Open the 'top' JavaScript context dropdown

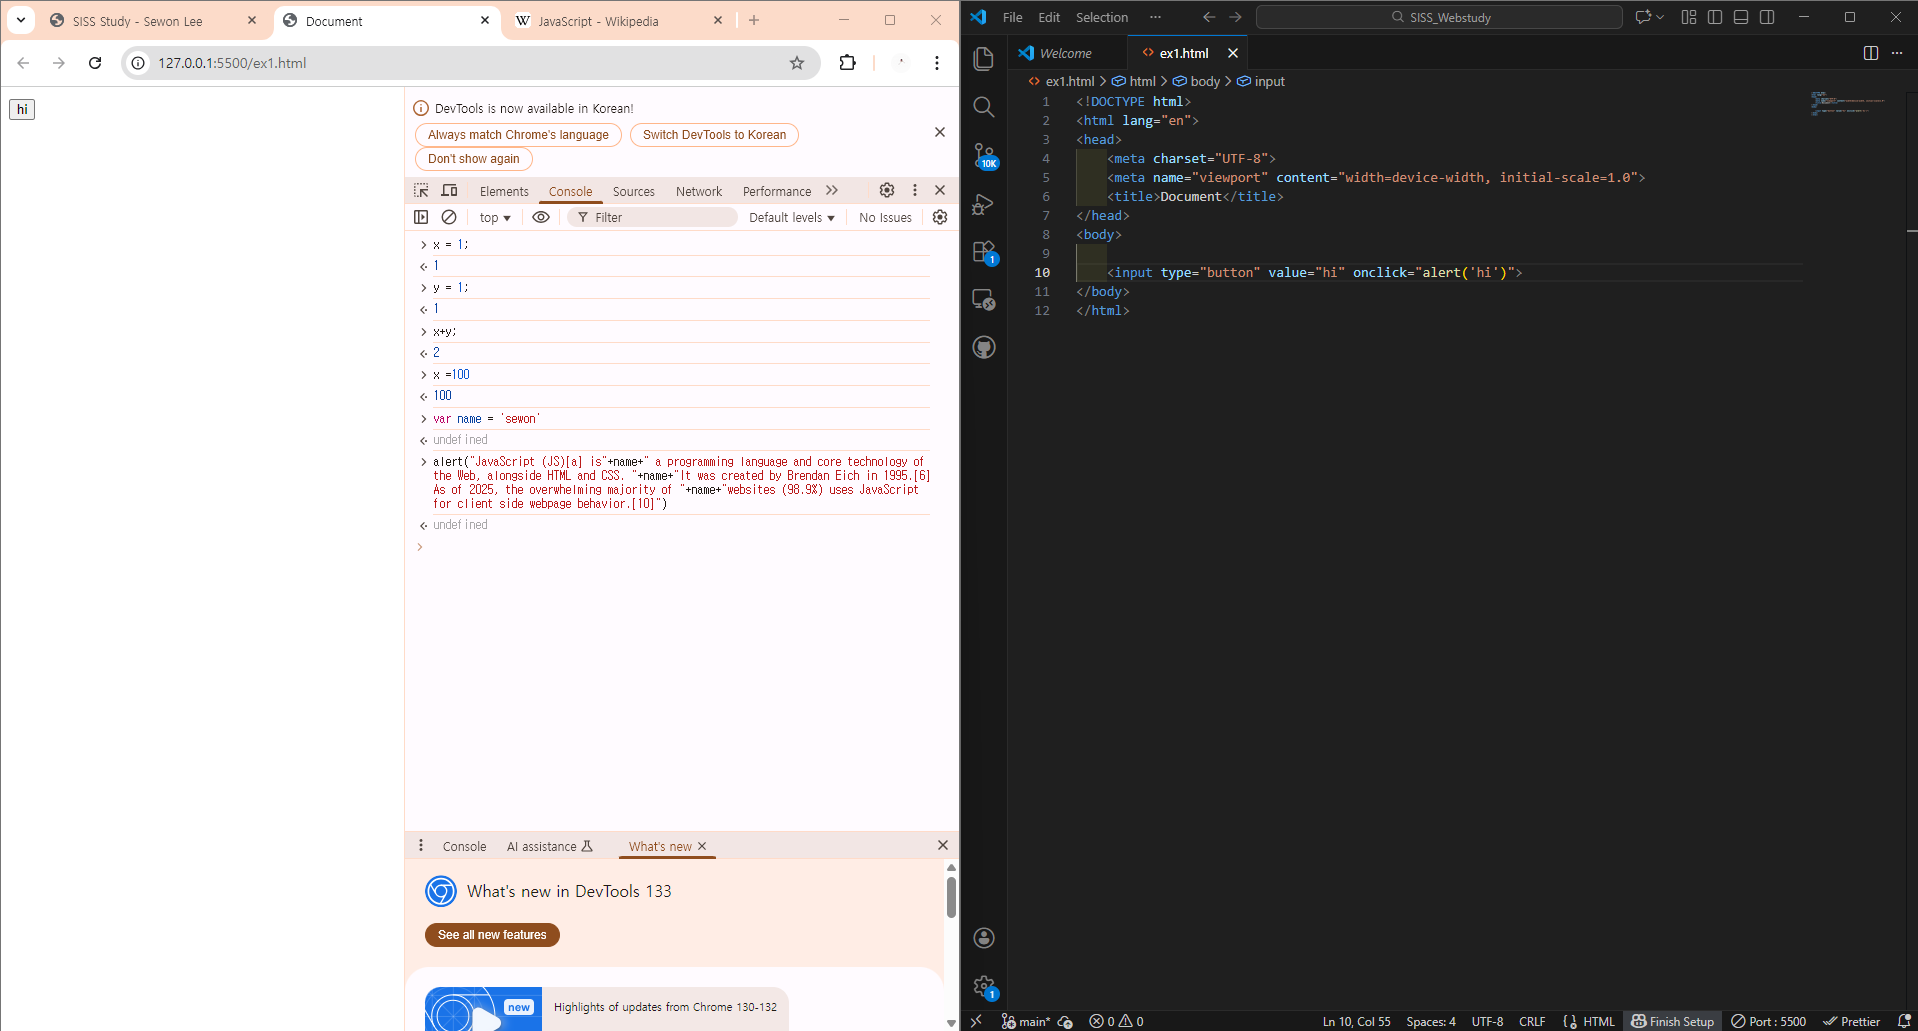(495, 218)
